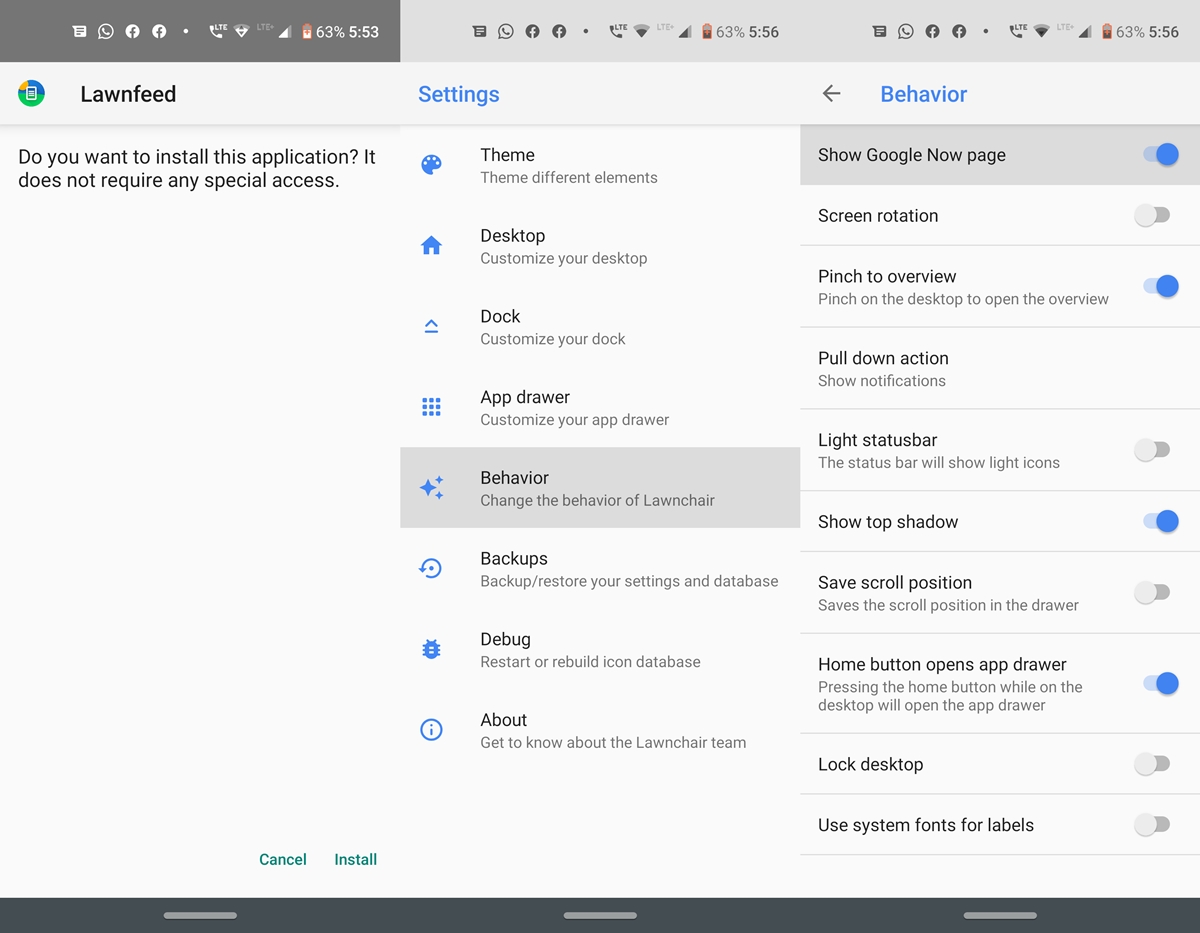The height and width of the screenshot is (933, 1200).
Task: Tap Install for Lawnfeed
Action: tap(356, 859)
